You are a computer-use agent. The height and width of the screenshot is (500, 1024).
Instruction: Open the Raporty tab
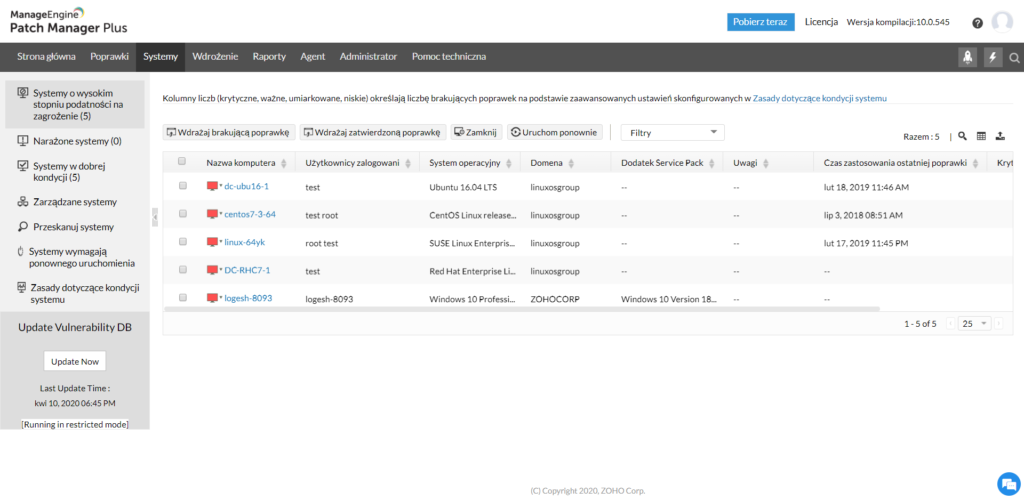point(269,57)
